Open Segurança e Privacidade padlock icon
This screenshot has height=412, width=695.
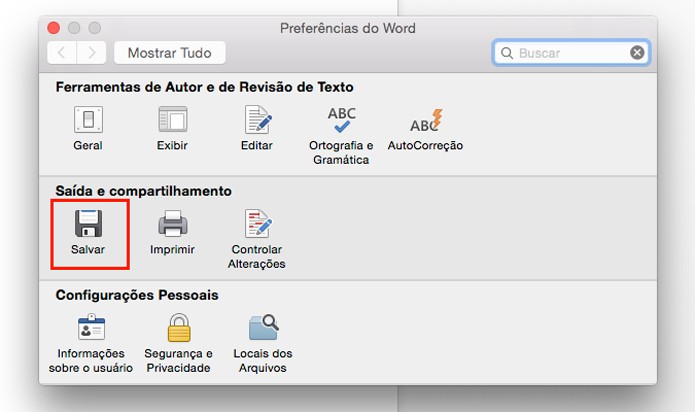[179, 328]
